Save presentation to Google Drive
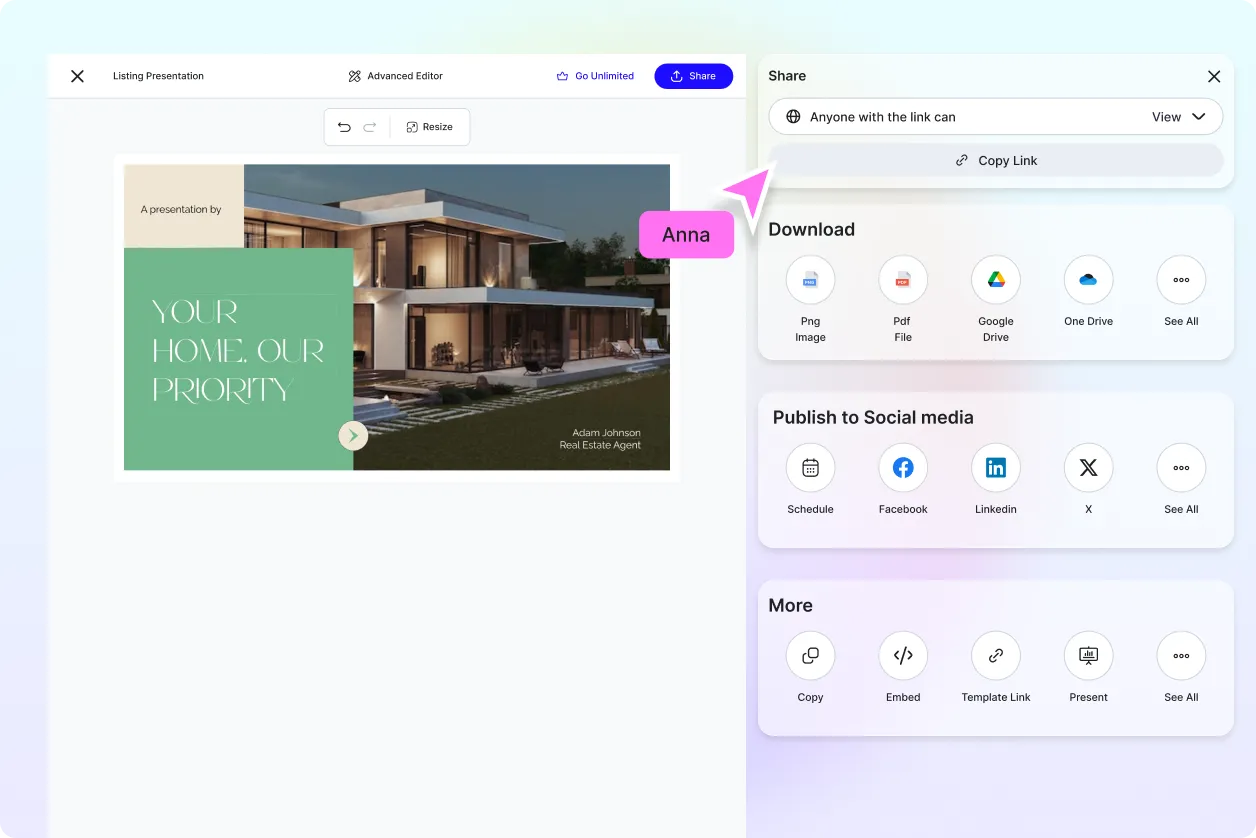The width and height of the screenshot is (1256, 838). point(995,280)
